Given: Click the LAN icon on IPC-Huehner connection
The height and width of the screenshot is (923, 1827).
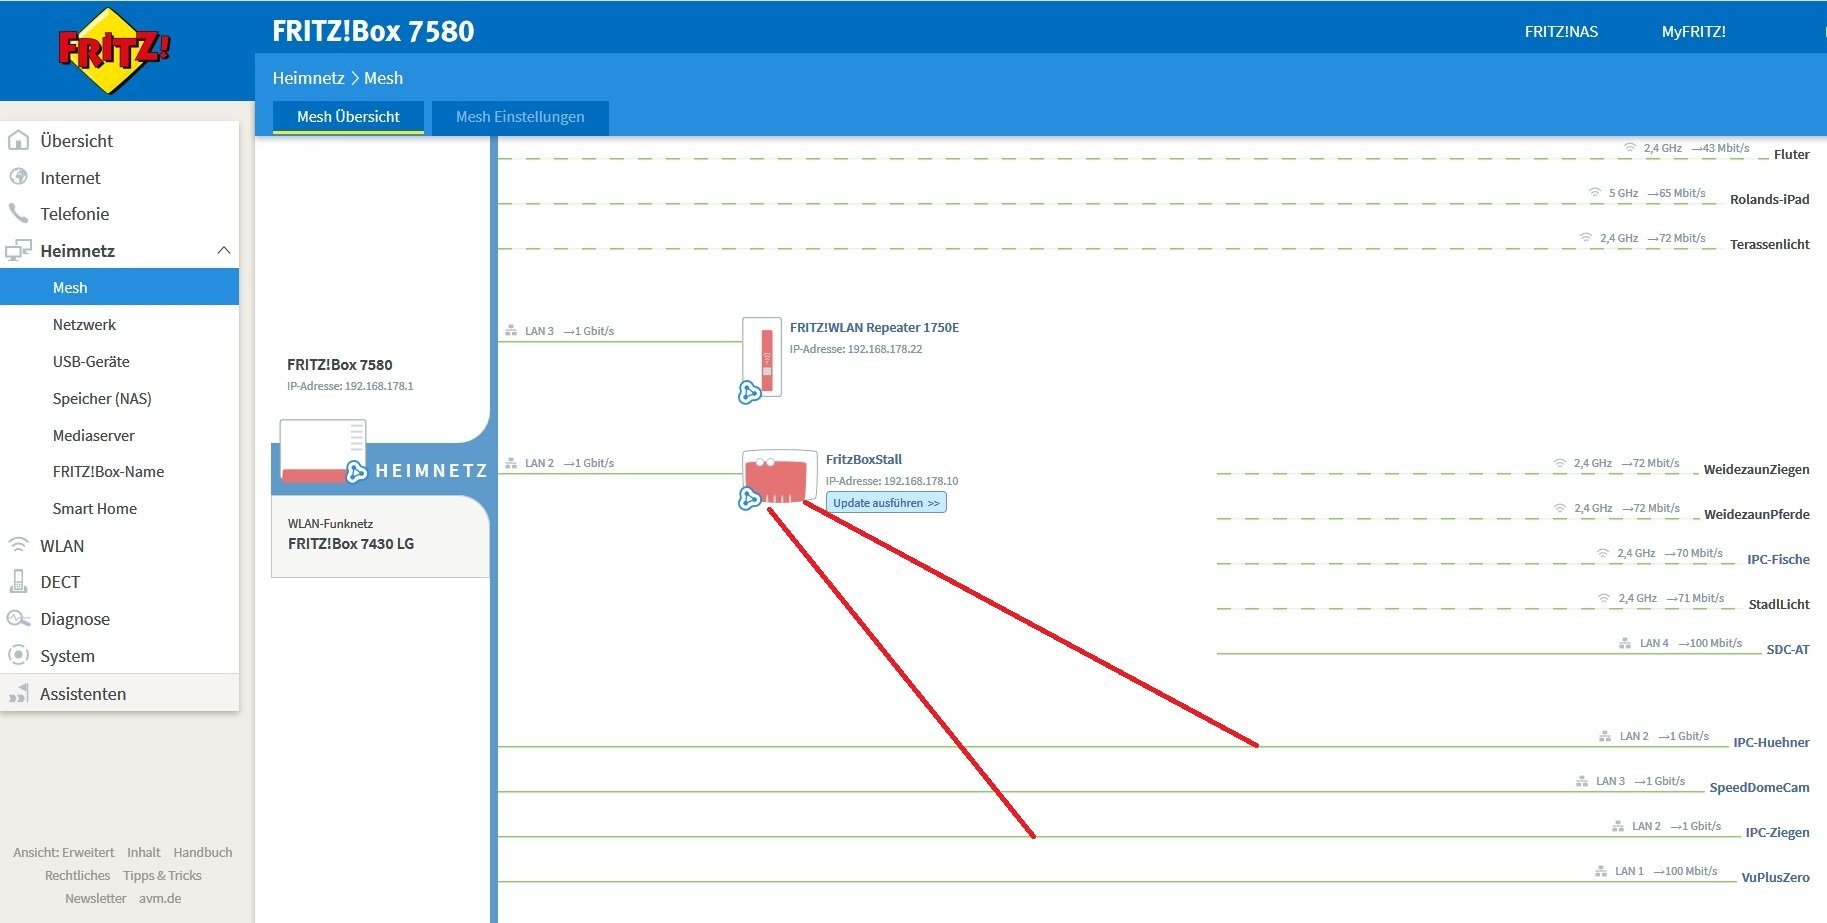Looking at the screenshot, I should pos(1605,736).
